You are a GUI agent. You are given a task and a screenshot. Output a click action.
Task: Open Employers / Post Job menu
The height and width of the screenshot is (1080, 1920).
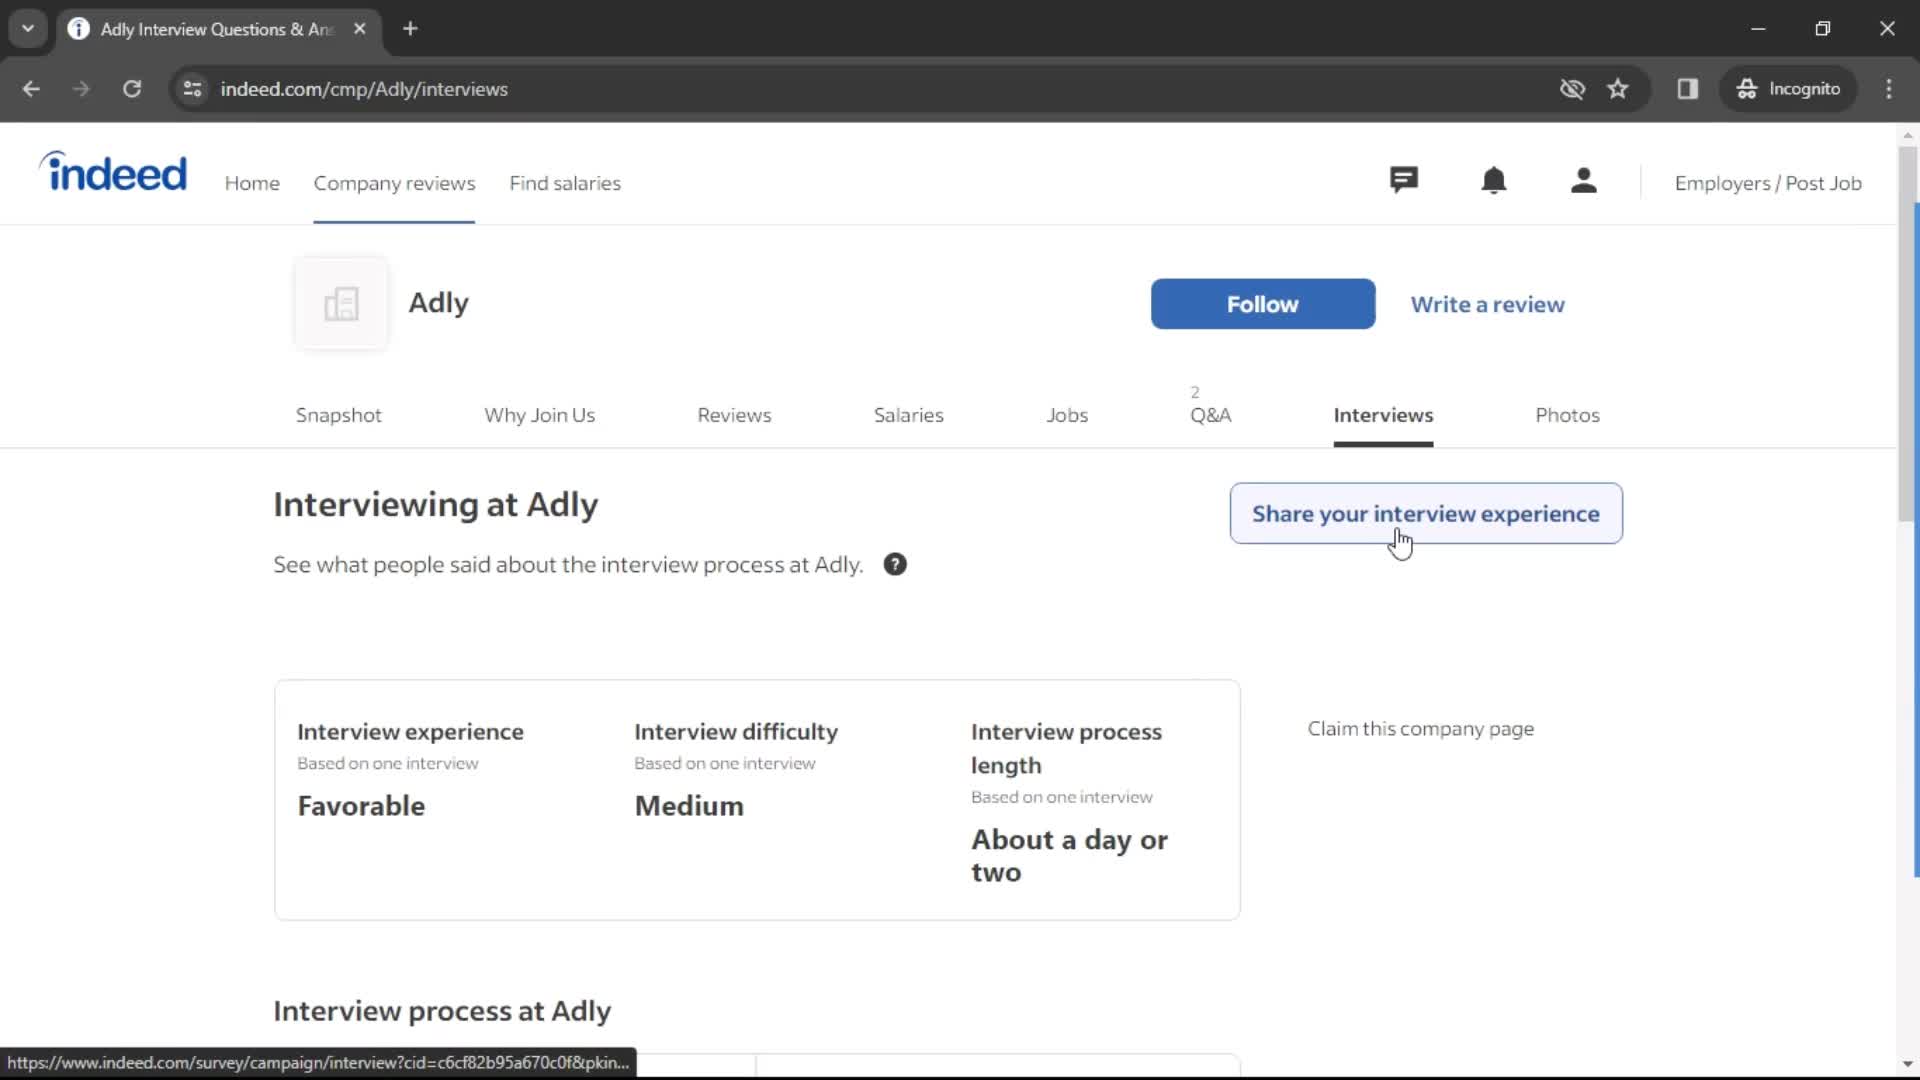coord(1768,183)
